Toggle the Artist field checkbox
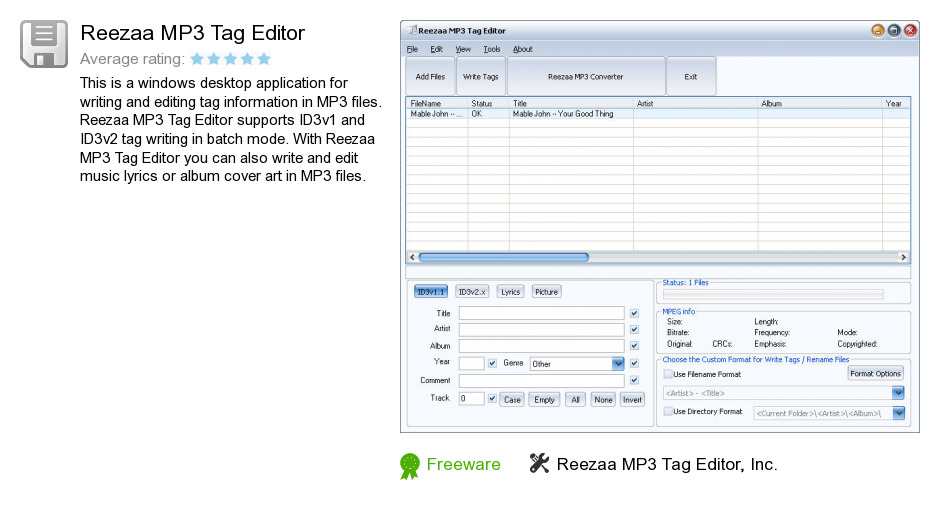Image resolution: width=940 pixels, height=510 pixels. 634,330
